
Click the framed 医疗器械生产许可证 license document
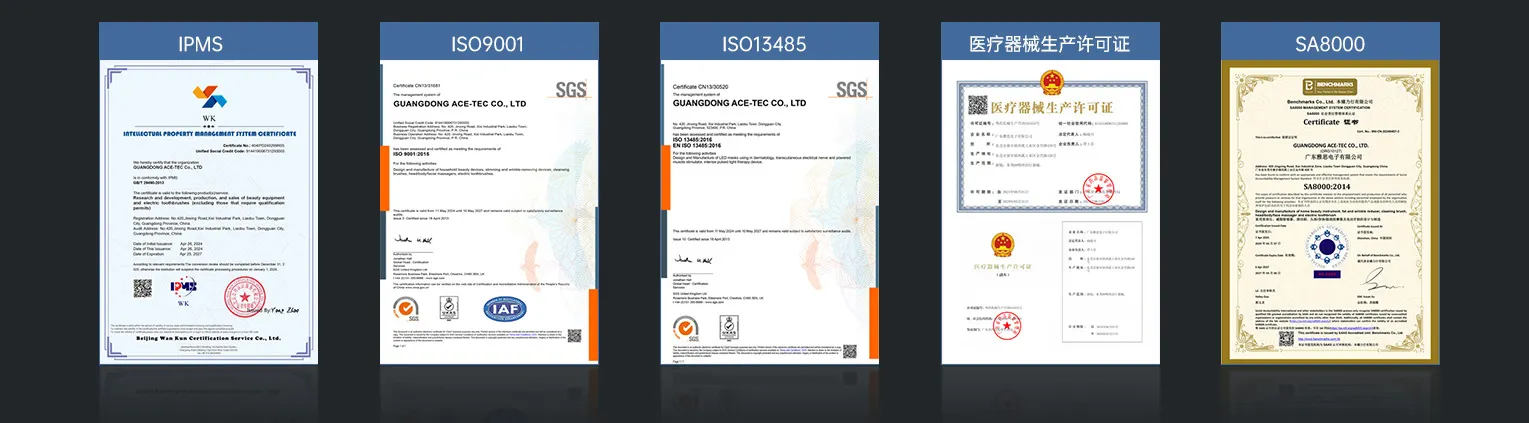click(x=1049, y=145)
